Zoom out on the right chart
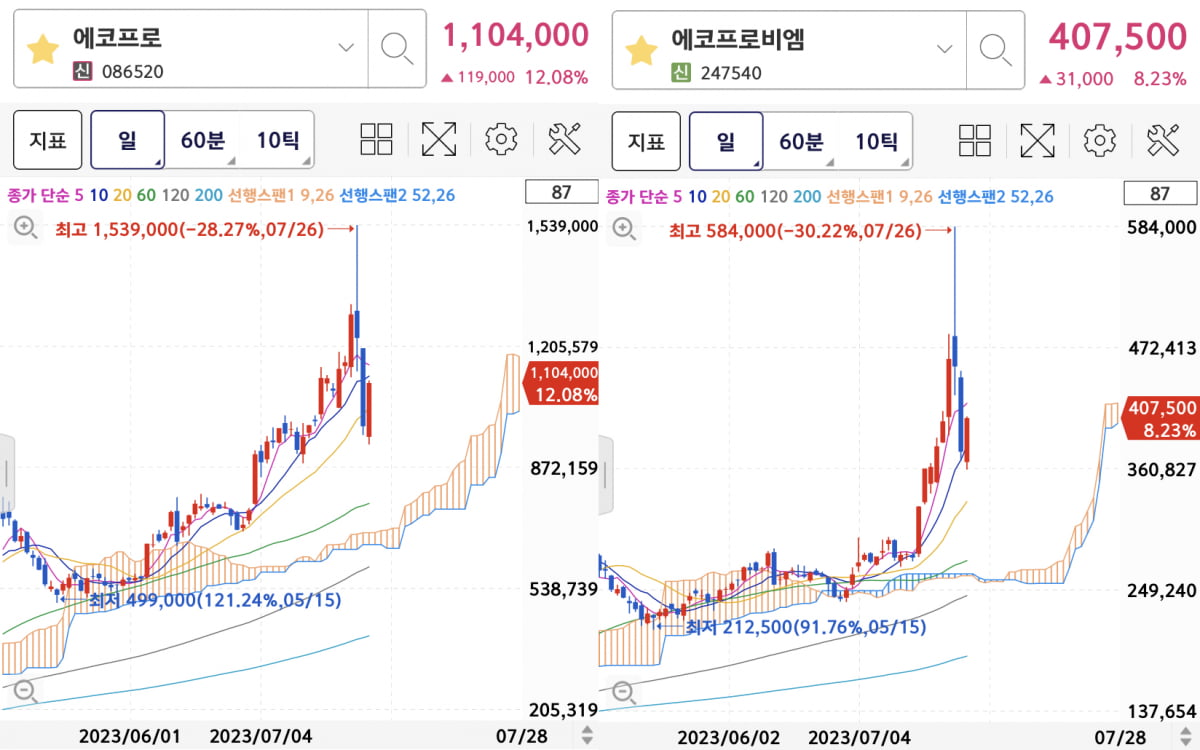Screen dimensions: 1200x750 click(625, 691)
